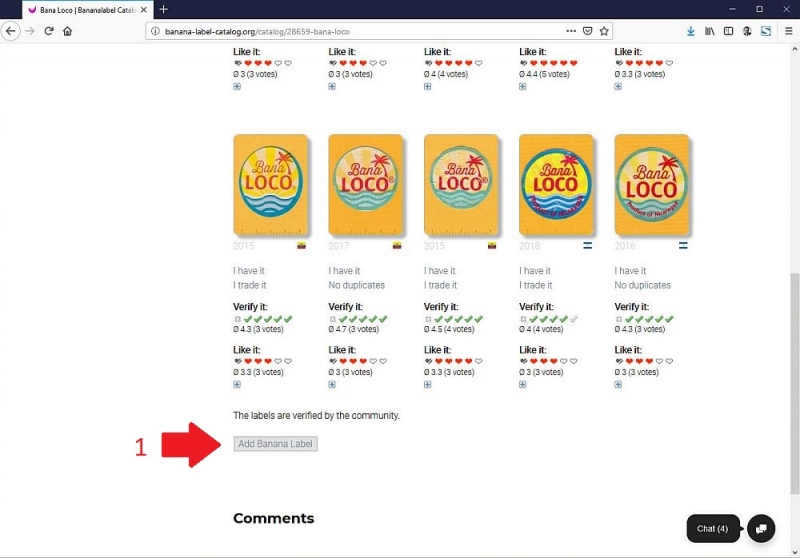Go to the browser home page icon
The height and width of the screenshot is (558, 800).
(x=68, y=31)
